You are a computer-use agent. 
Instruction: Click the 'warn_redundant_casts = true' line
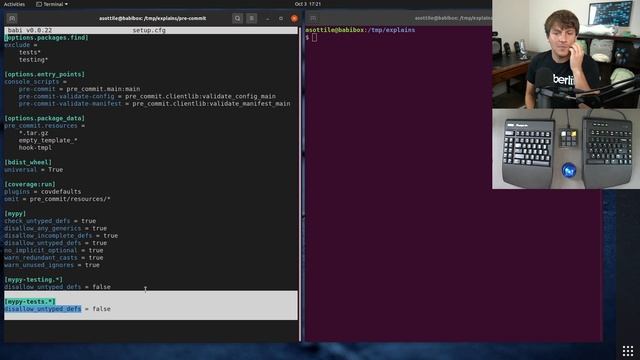53,258
